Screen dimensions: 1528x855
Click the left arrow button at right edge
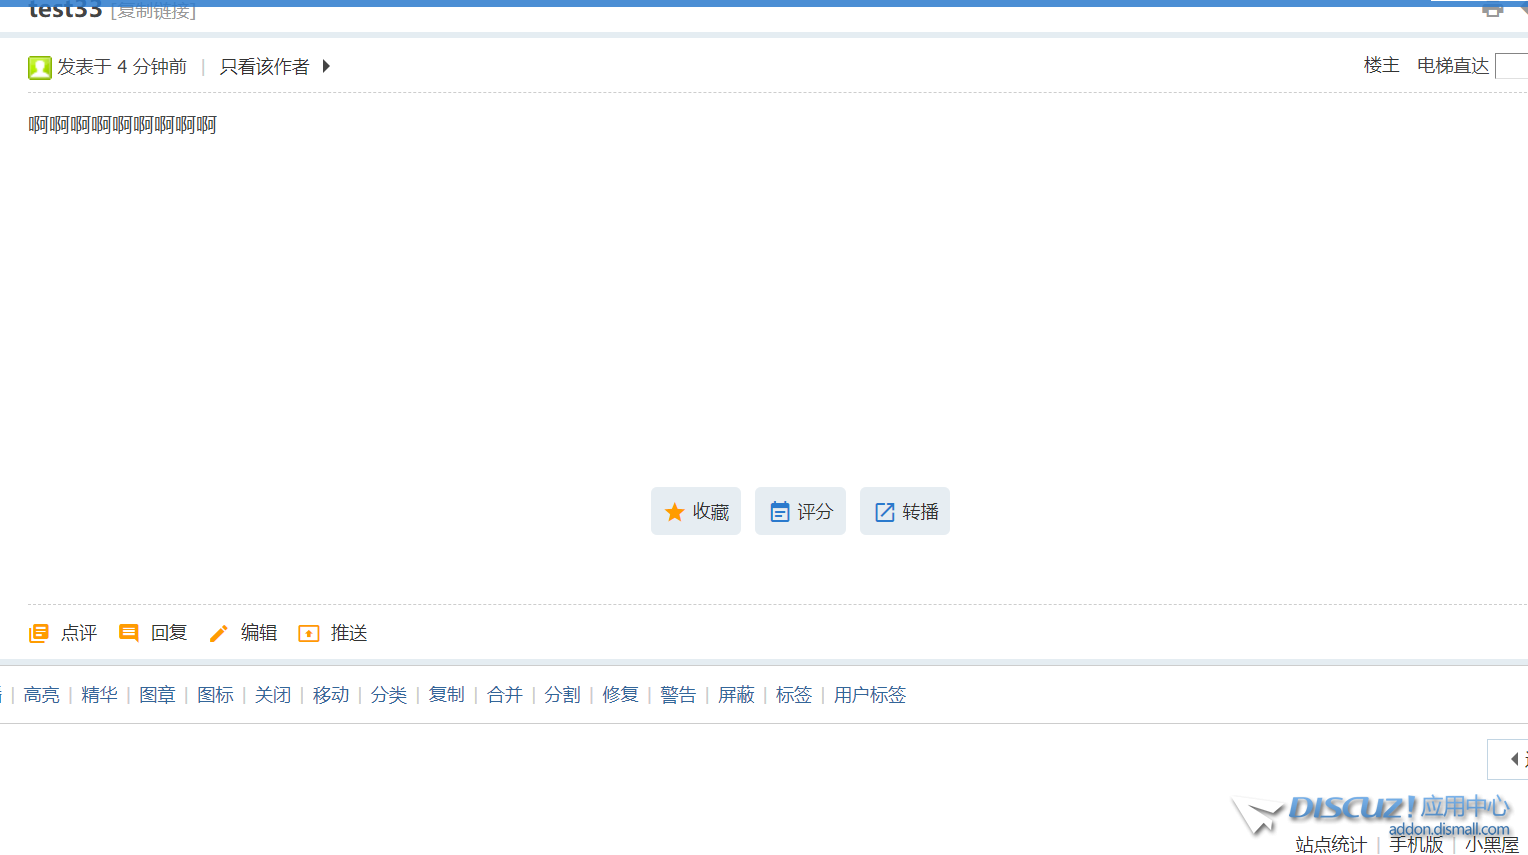pyautogui.click(x=1514, y=759)
